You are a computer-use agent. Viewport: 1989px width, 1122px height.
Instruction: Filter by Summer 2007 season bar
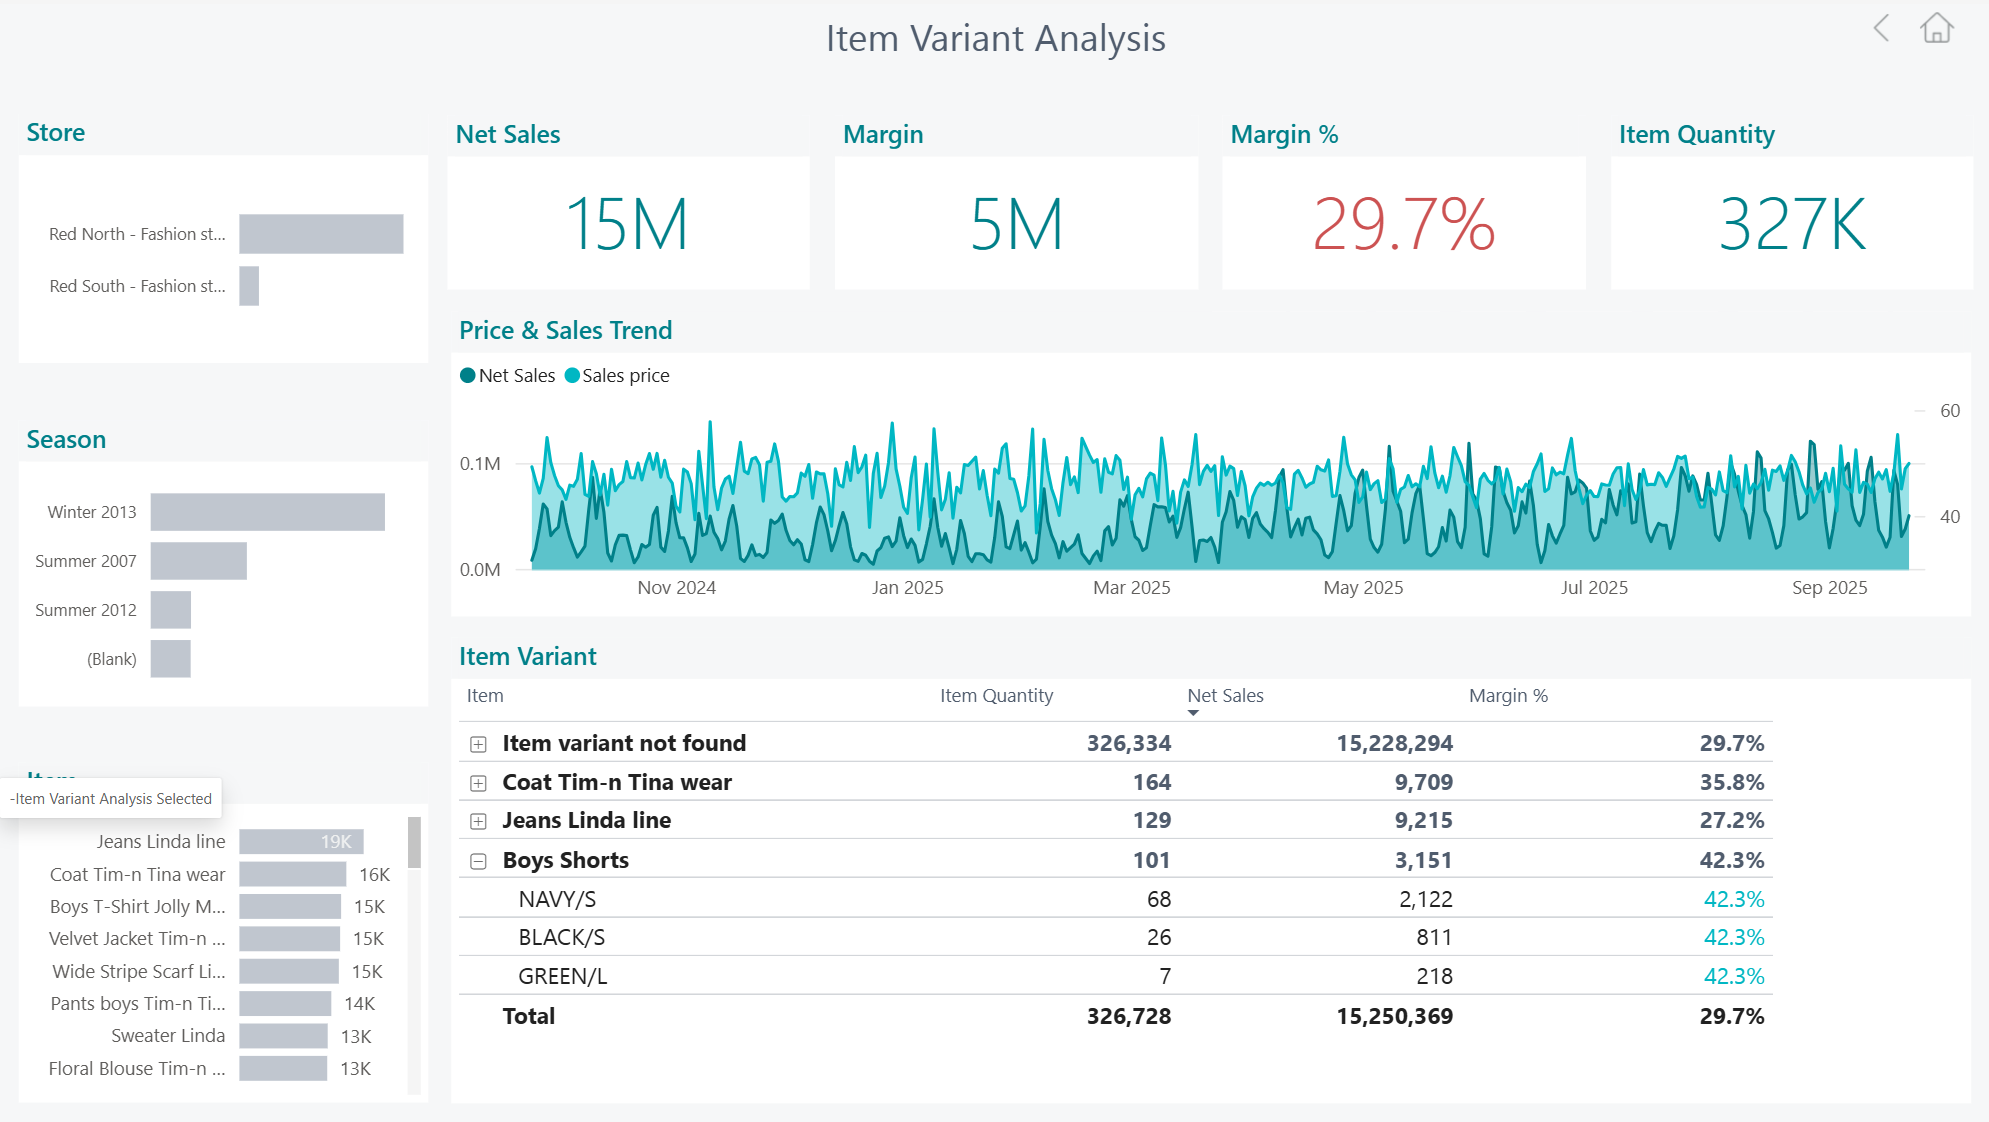click(198, 561)
